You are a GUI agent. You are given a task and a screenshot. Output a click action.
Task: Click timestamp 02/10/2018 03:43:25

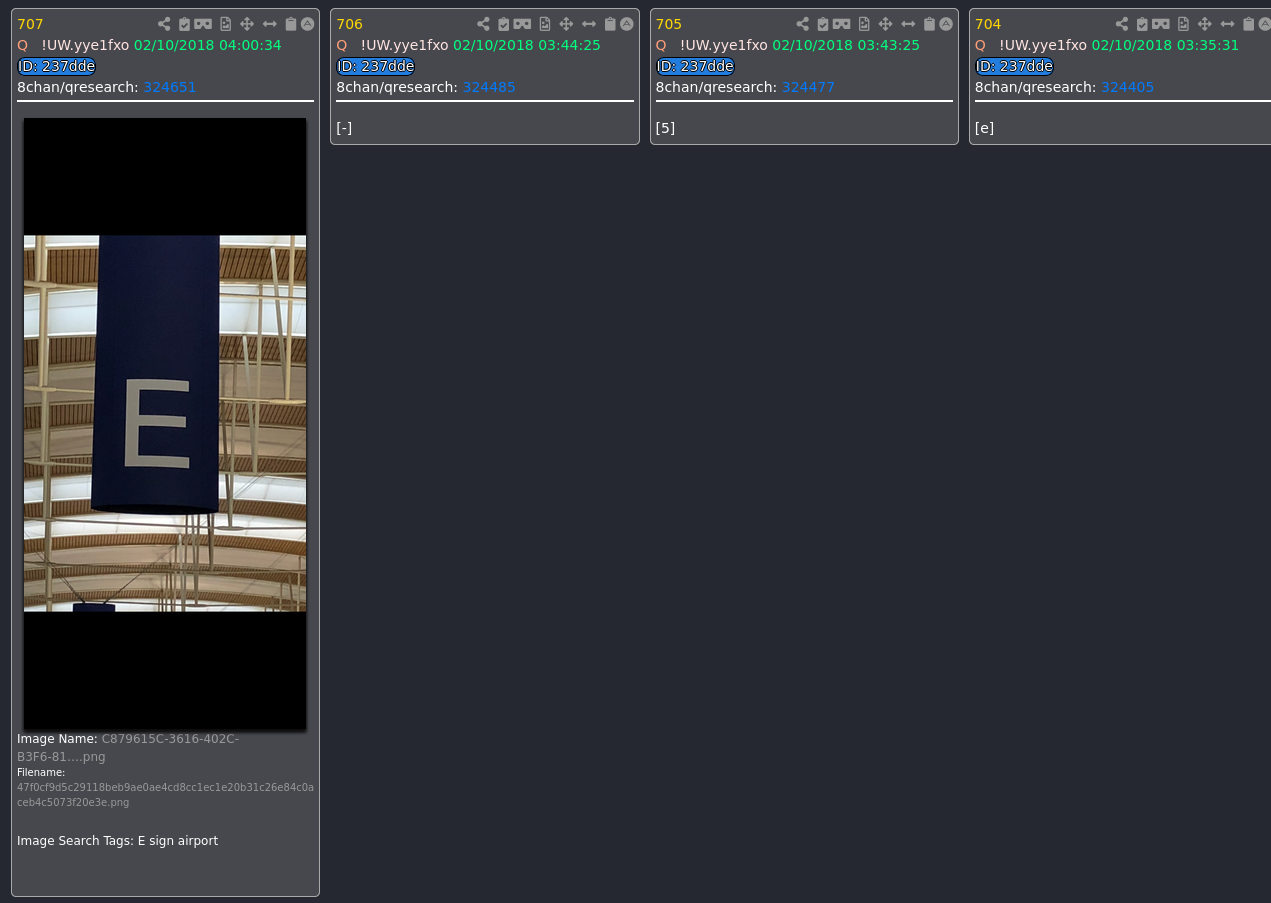[846, 45]
